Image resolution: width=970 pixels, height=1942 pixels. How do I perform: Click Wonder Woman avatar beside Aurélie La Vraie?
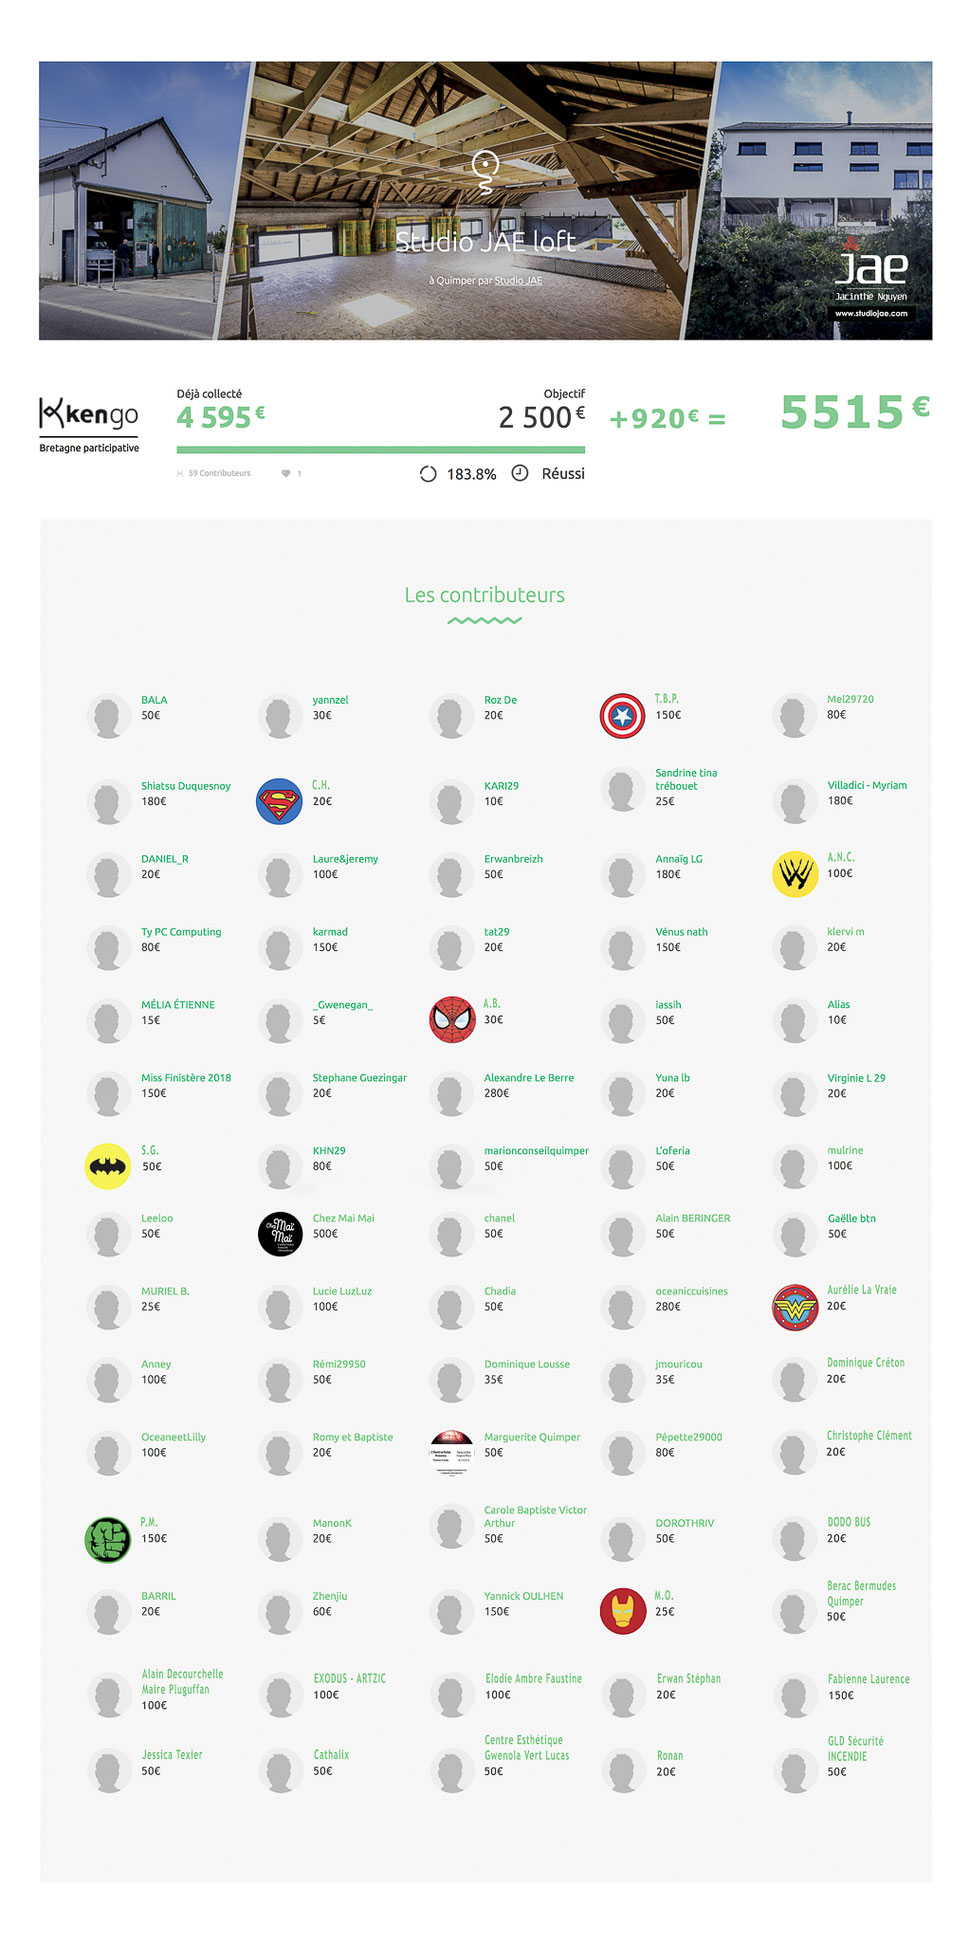click(795, 1307)
